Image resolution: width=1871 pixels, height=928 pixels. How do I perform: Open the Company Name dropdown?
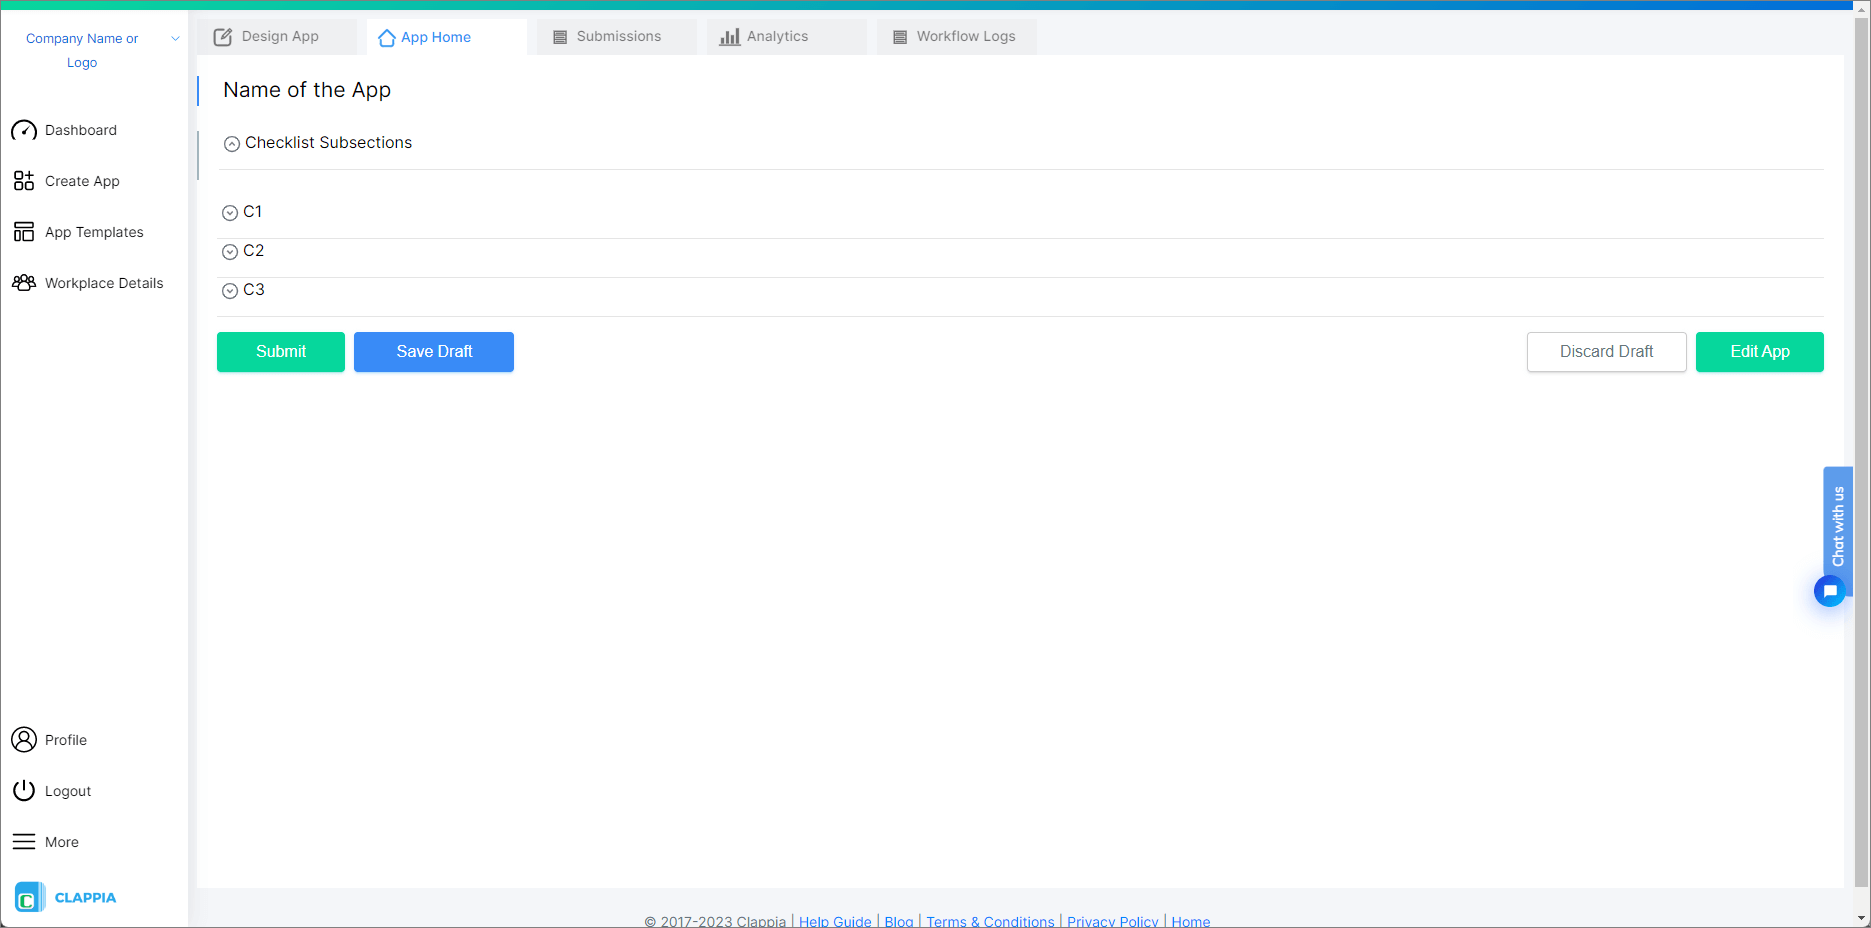point(175,38)
